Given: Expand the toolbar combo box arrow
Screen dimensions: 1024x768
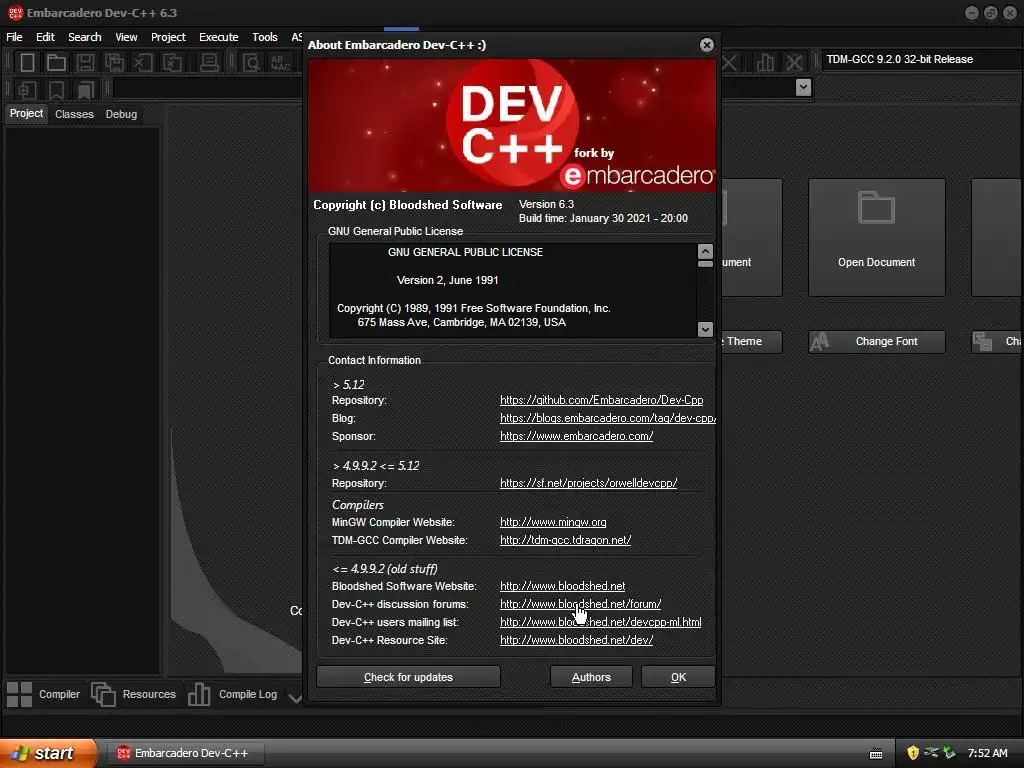Looking at the screenshot, I should click(804, 87).
